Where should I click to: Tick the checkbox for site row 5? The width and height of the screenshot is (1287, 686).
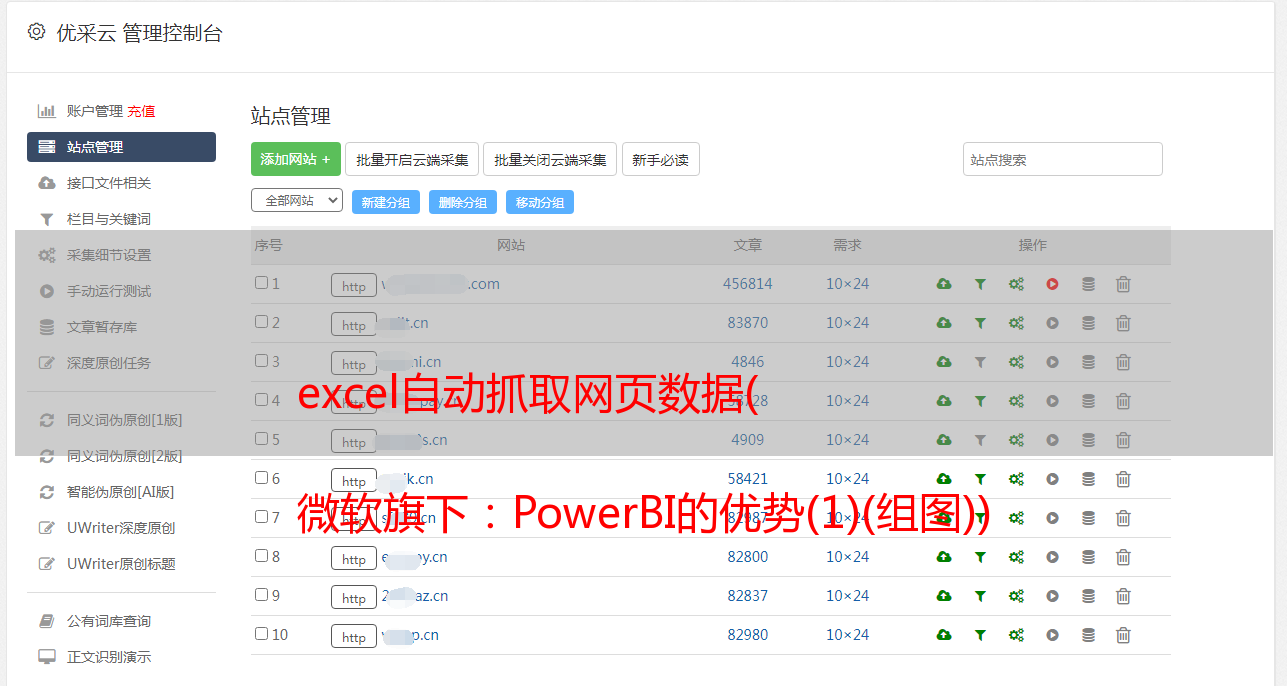[x=261, y=439]
